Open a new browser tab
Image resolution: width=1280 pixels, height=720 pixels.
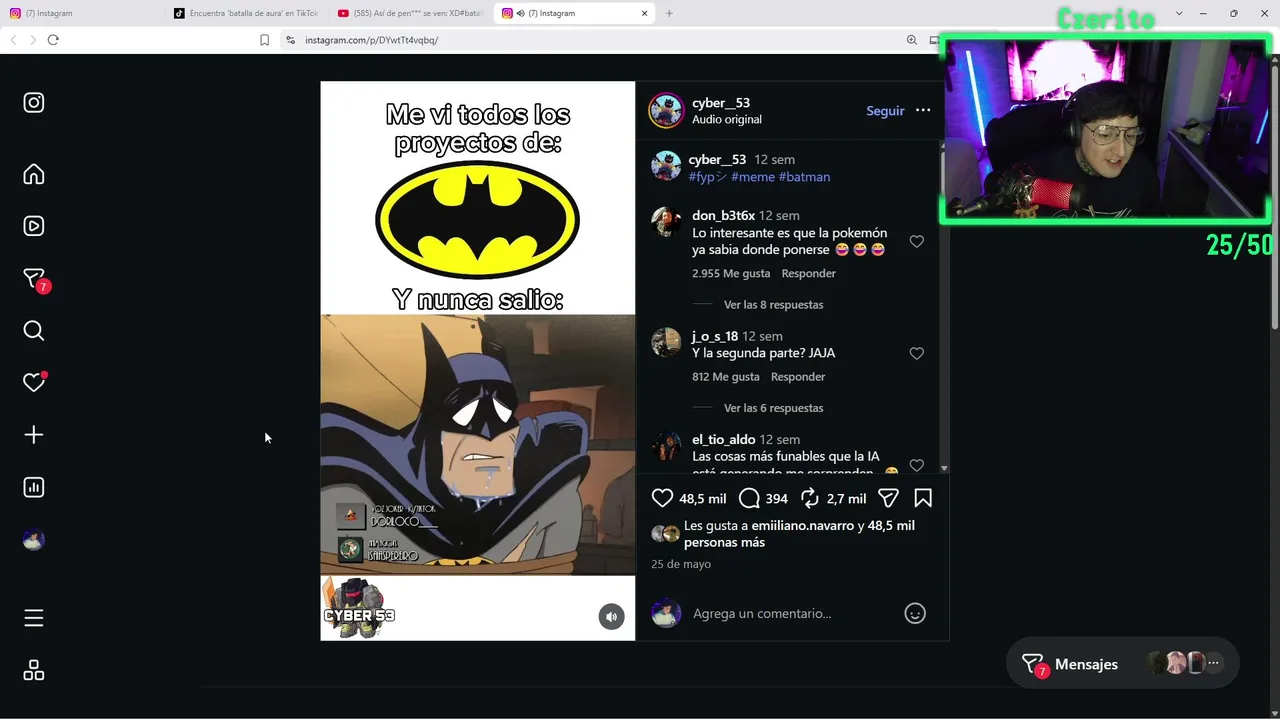[x=669, y=13]
